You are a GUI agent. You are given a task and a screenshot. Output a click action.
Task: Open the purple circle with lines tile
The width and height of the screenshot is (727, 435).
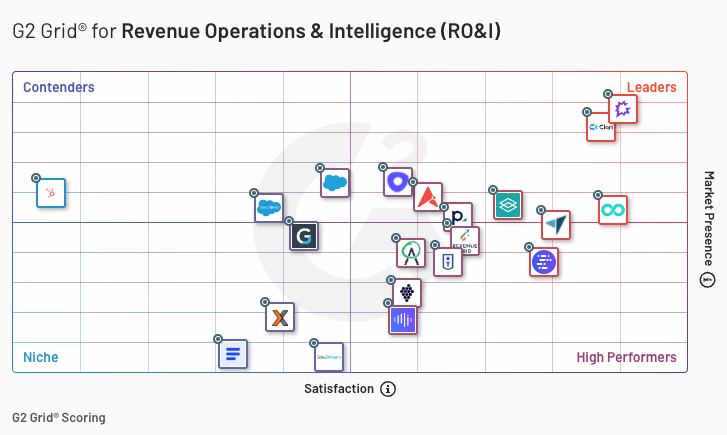544,262
